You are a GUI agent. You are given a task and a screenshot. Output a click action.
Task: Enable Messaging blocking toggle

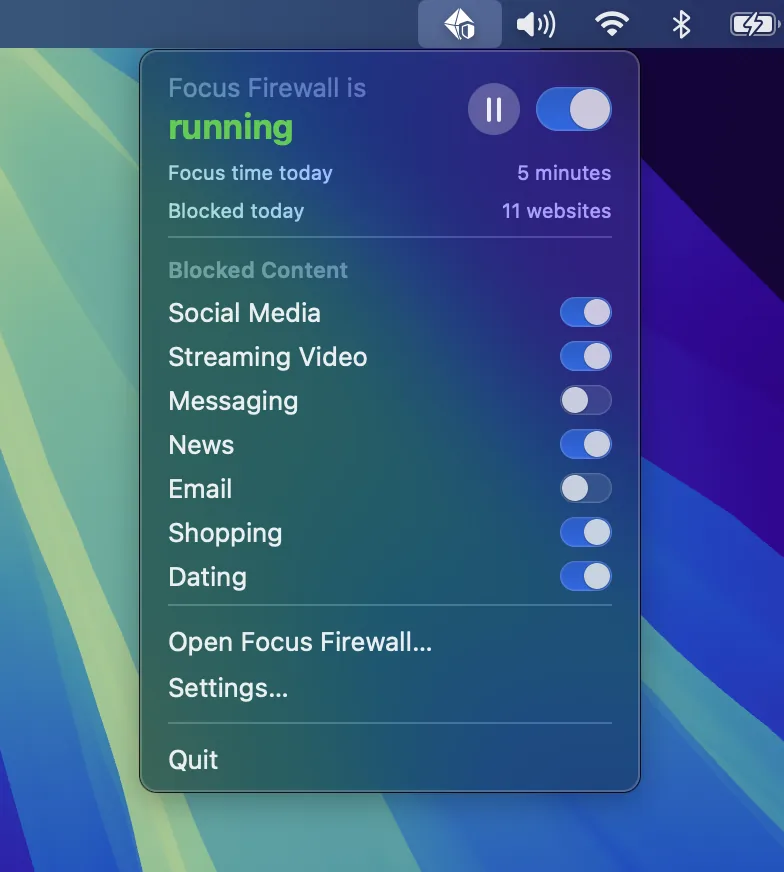click(585, 400)
